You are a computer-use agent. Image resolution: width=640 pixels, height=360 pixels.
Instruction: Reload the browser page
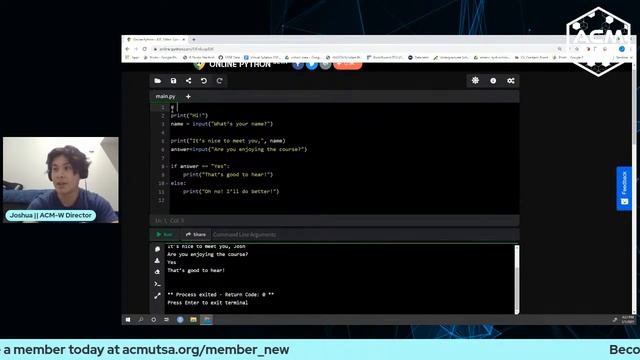coord(144,49)
